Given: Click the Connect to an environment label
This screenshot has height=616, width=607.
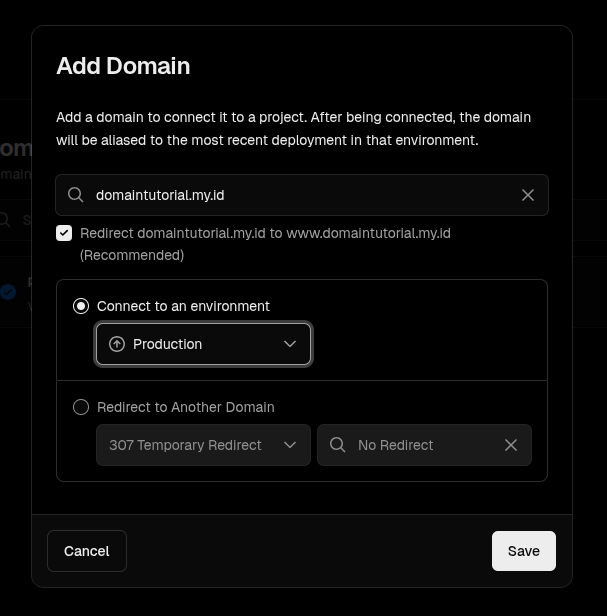Looking at the screenshot, I should 183,306.
